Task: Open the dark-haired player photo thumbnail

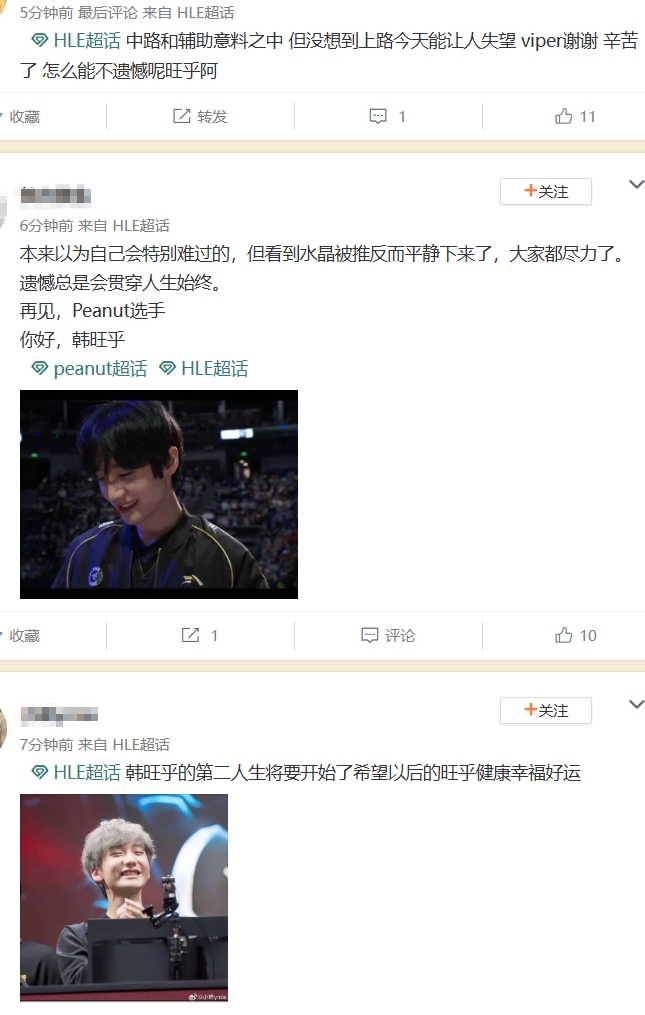Action: [x=159, y=494]
